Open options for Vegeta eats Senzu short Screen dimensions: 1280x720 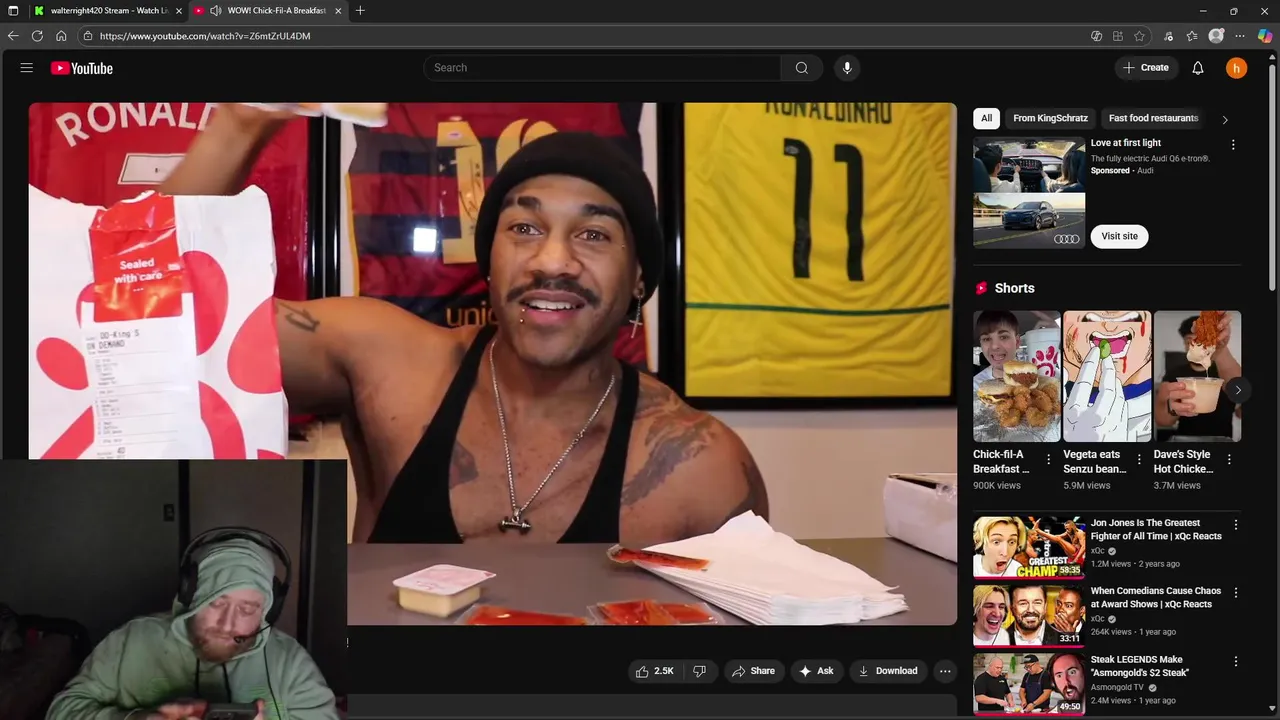coord(1139,460)
